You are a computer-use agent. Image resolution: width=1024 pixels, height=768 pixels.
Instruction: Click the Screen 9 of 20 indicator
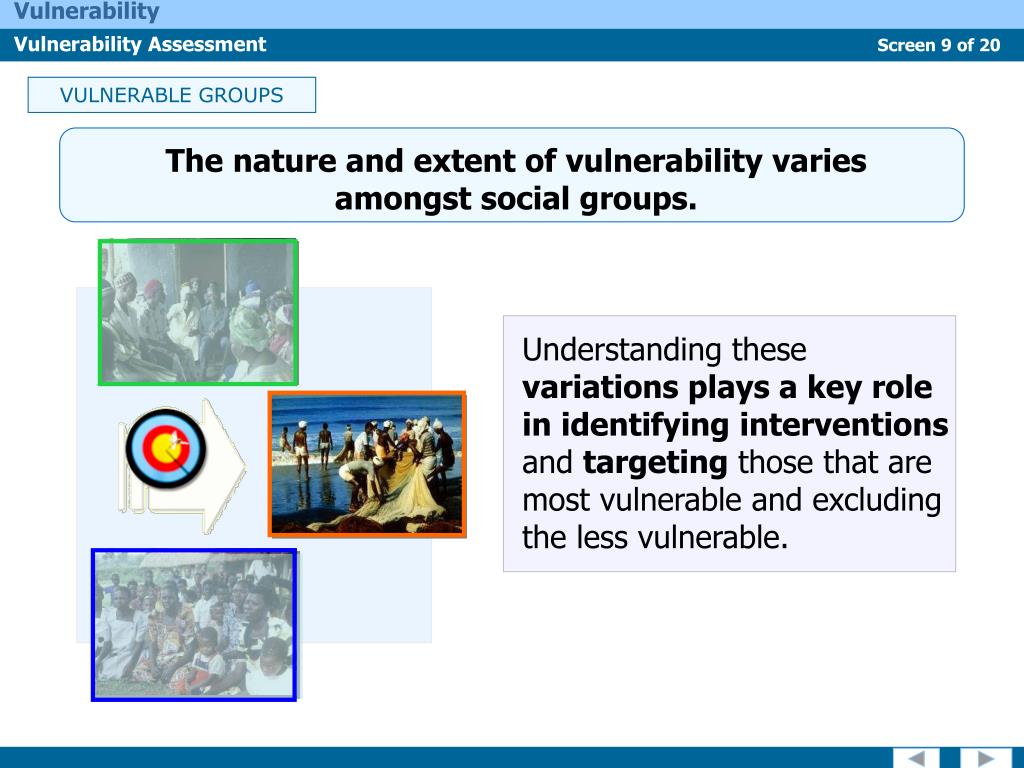[x=938, y=45]
